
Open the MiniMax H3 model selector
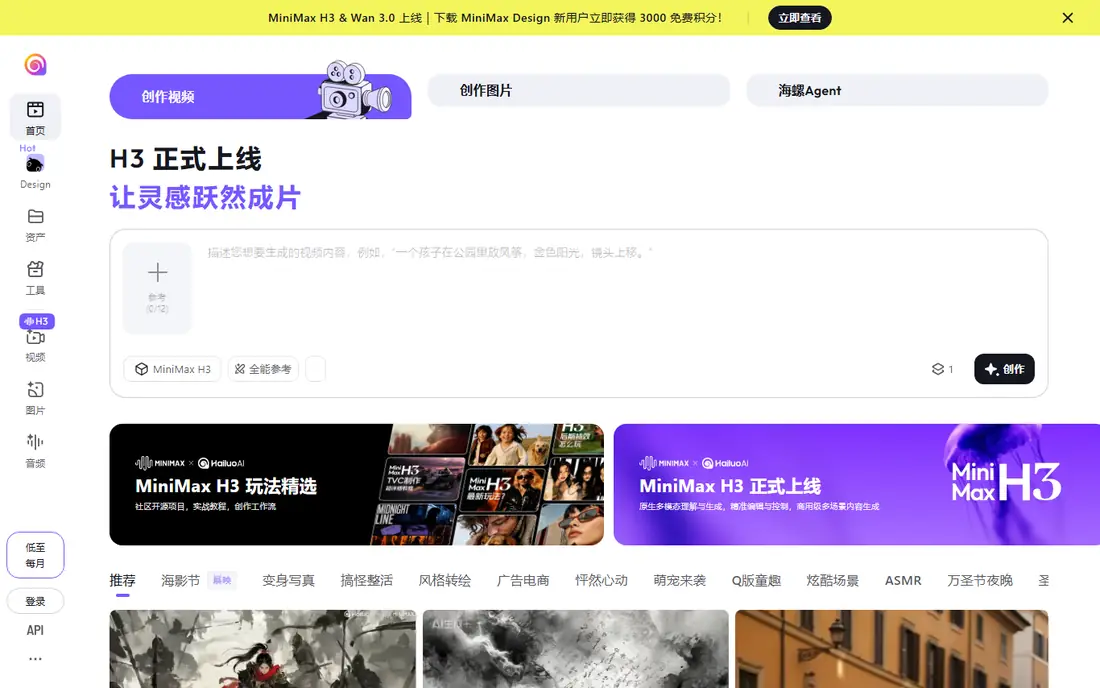[173, 369]
